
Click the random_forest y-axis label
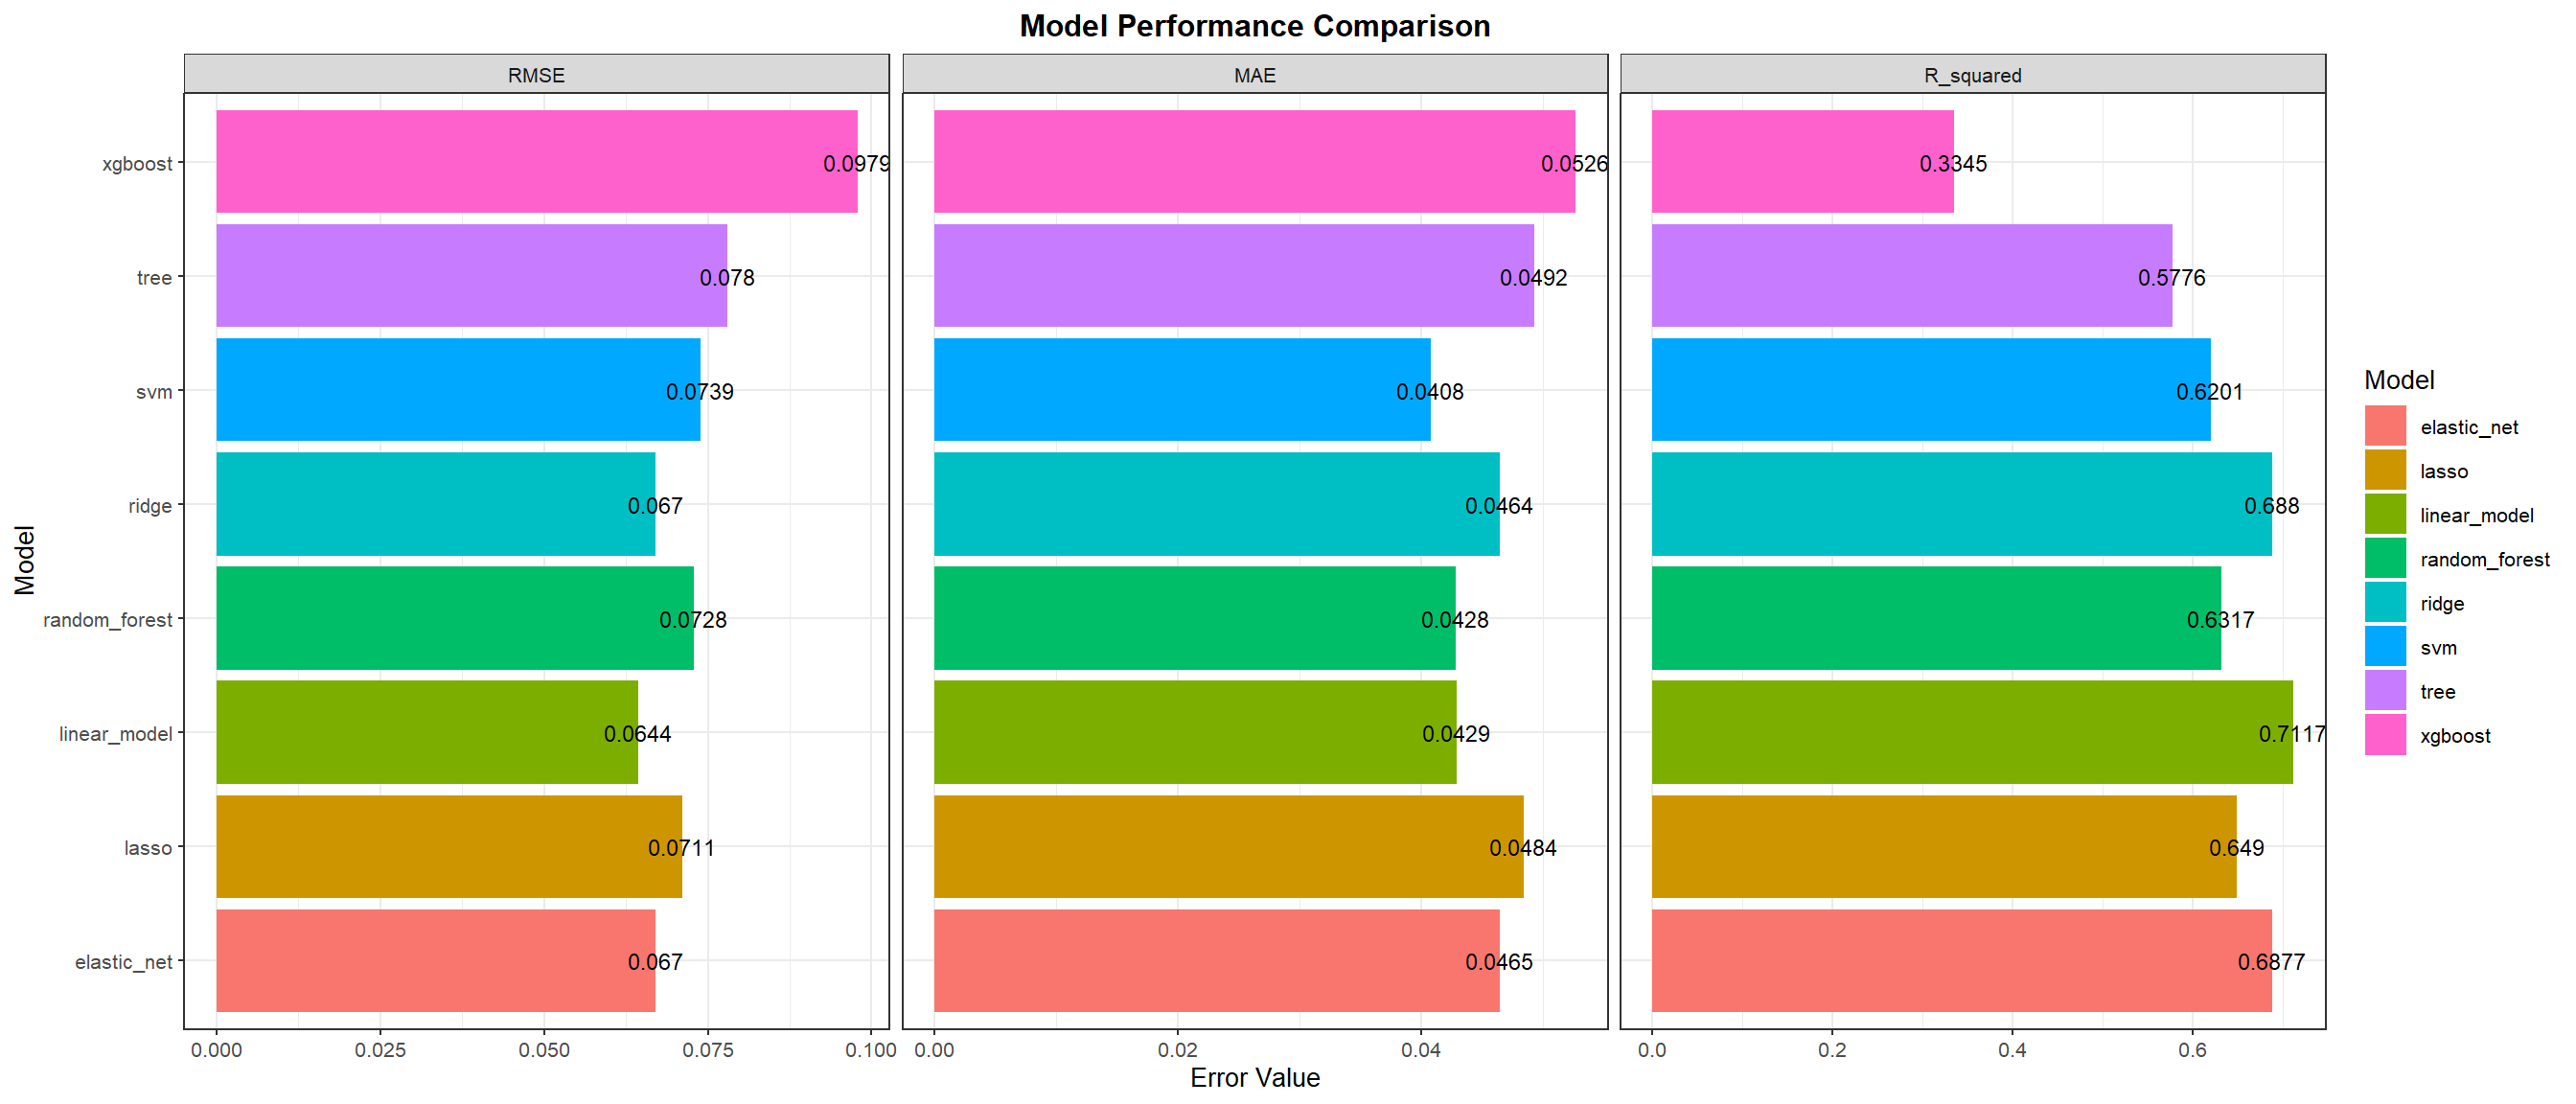coord(107,620)
